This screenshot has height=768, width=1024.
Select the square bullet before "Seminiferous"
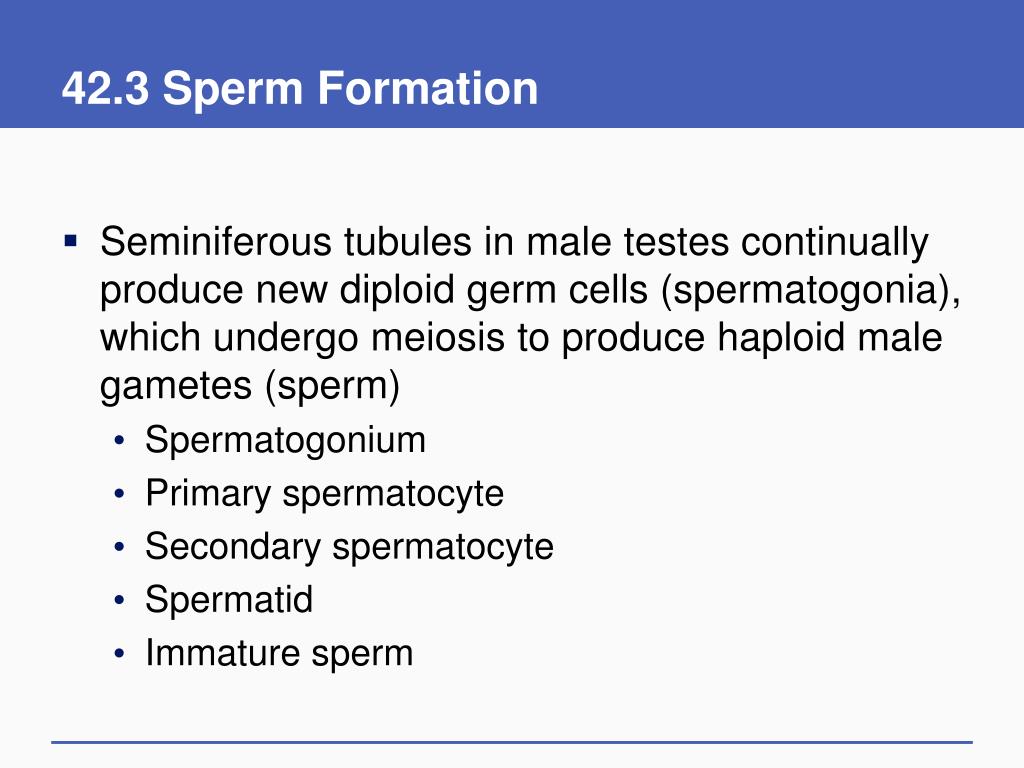coord(71,242)
